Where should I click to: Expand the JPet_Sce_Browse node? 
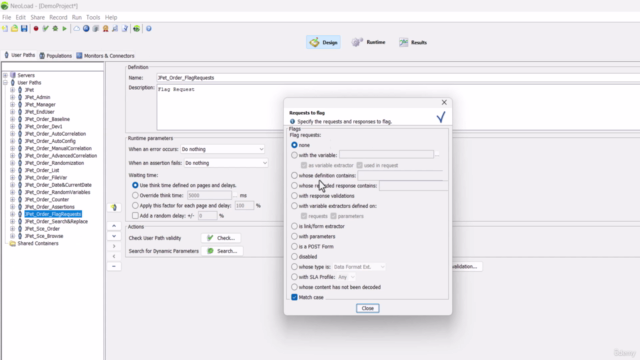coord(12,236)
